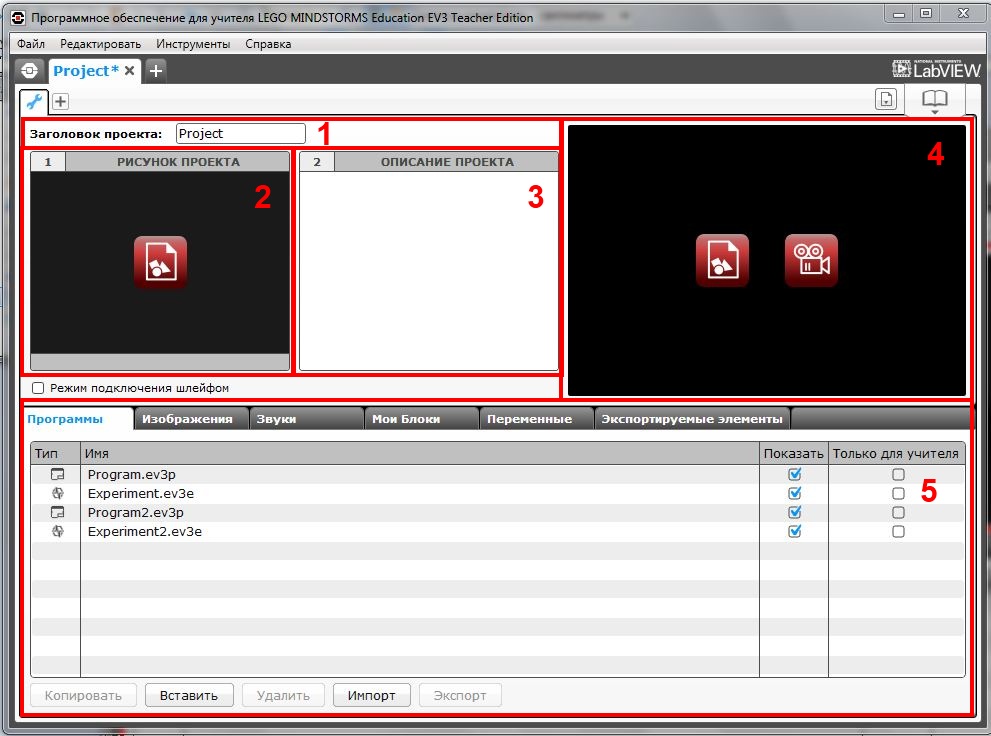Open the Инструменты menu
Screen dimensions: 991x736
point(193,44)
